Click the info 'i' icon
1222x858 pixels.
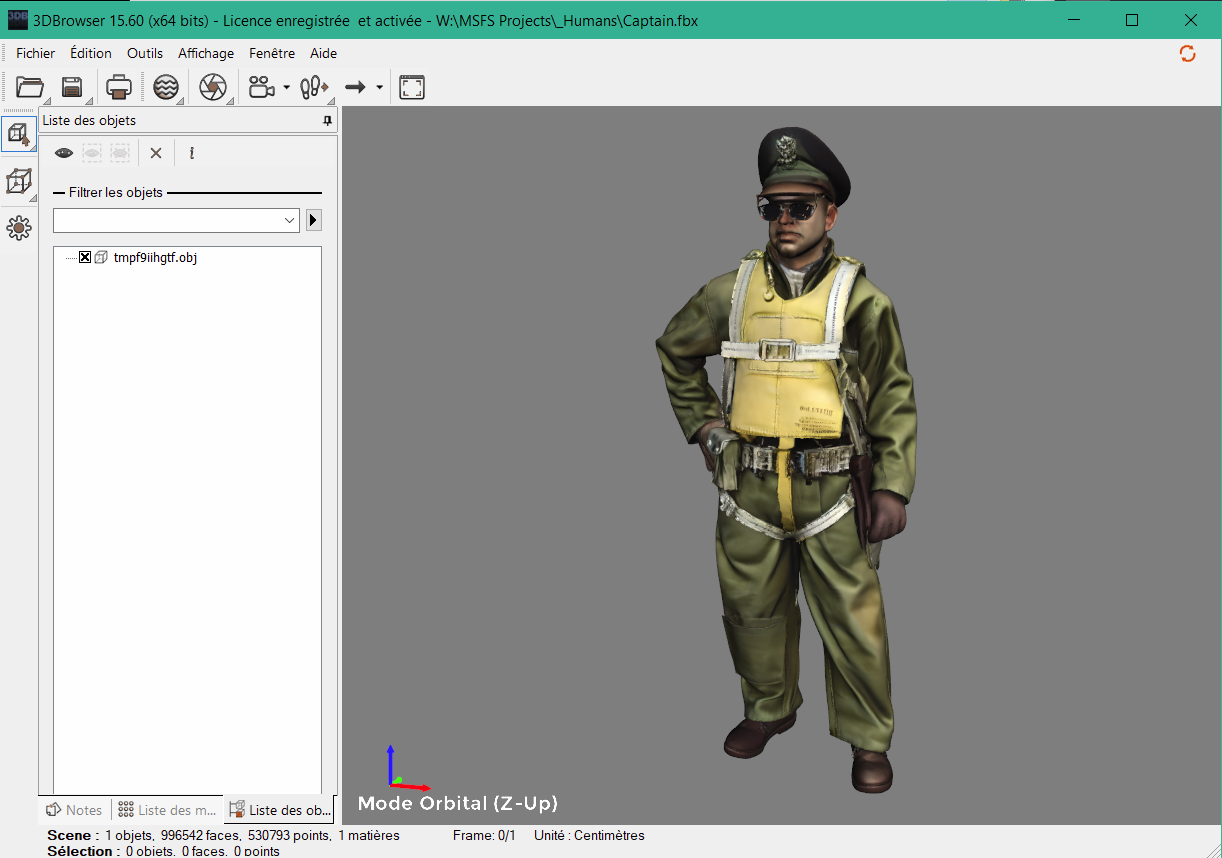tap(191, 153)
